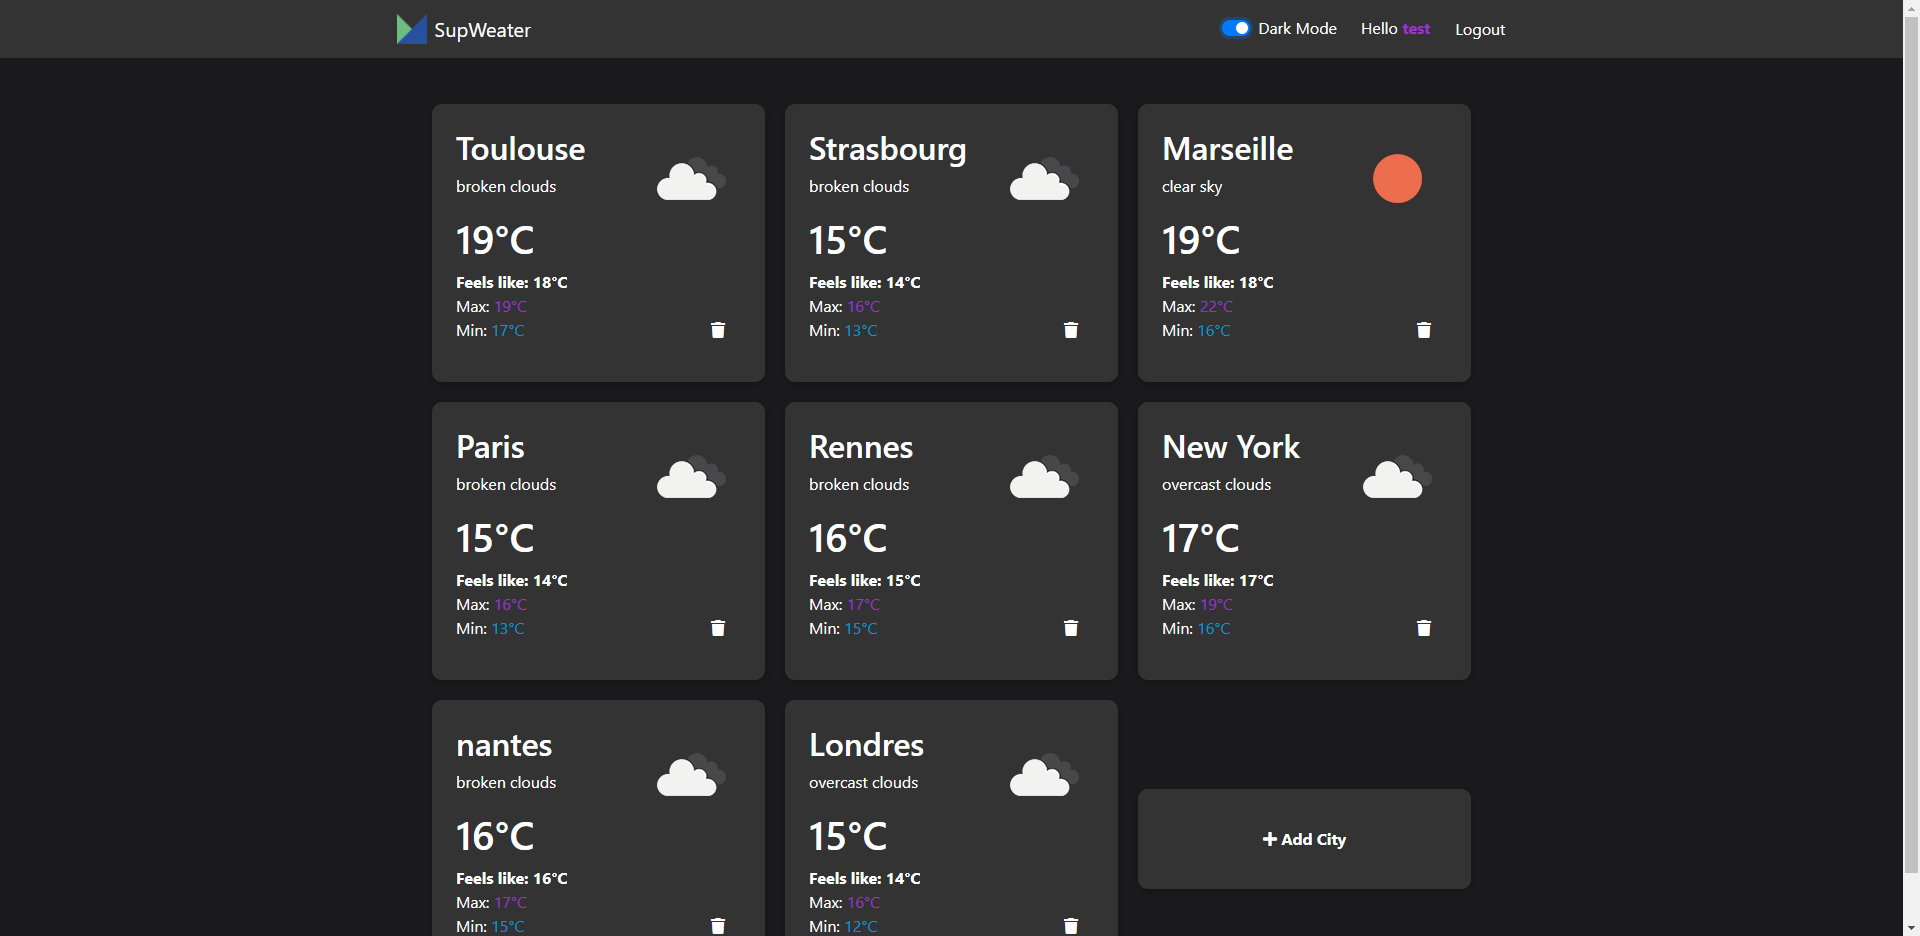Image resolution: width=1920 pixels, height=936 pixels.
Task: Delete the New York city card via trash icon
Action: point(1424,628)
